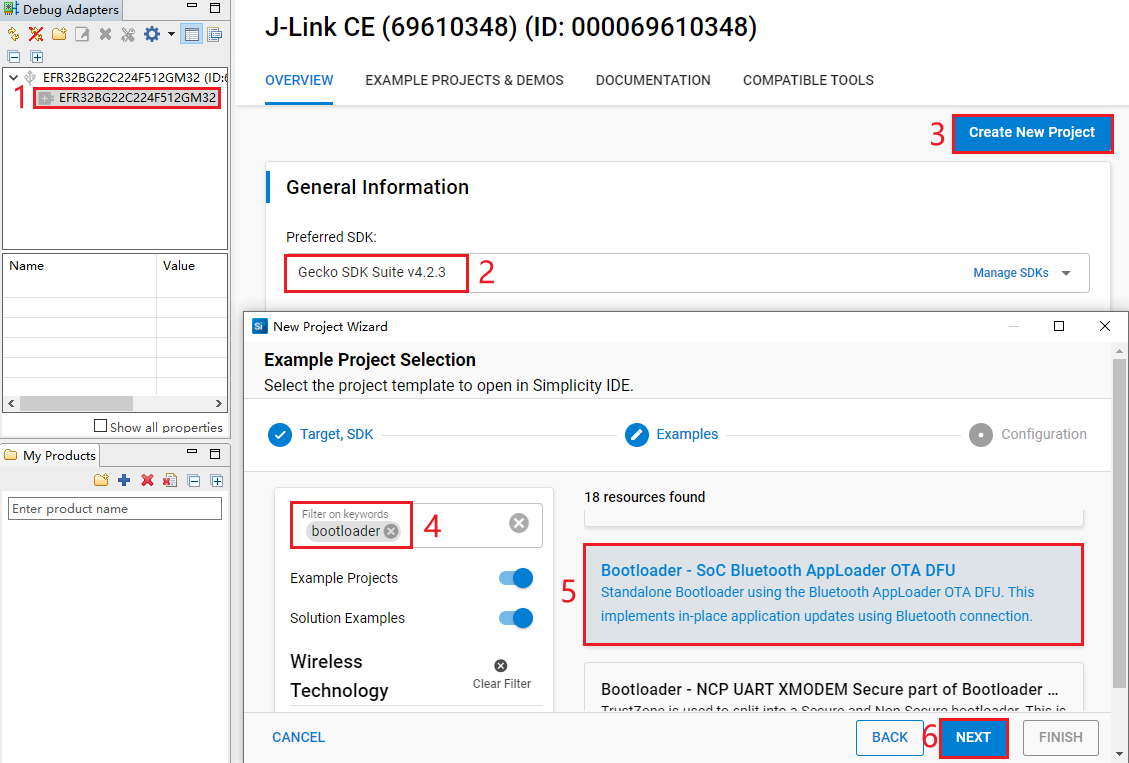This screenshot has width=1129, height=763.
Task: Toggle the Example Projects switch
Action: pyautogui.click(x=515, y=578)
